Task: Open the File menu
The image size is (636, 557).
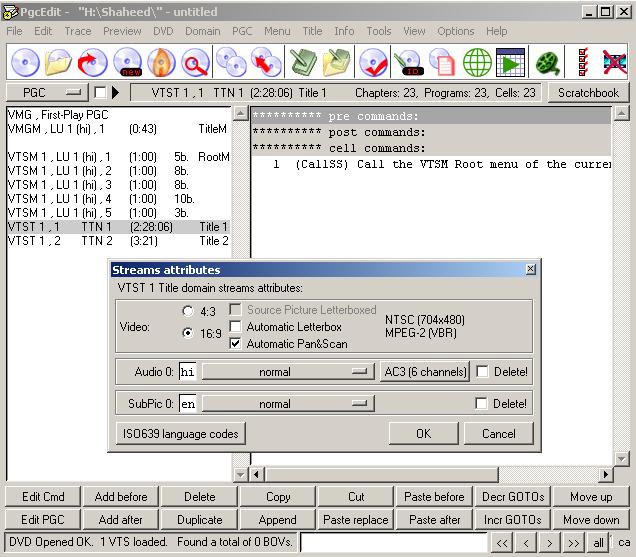Action: click(x=15, y=31)
